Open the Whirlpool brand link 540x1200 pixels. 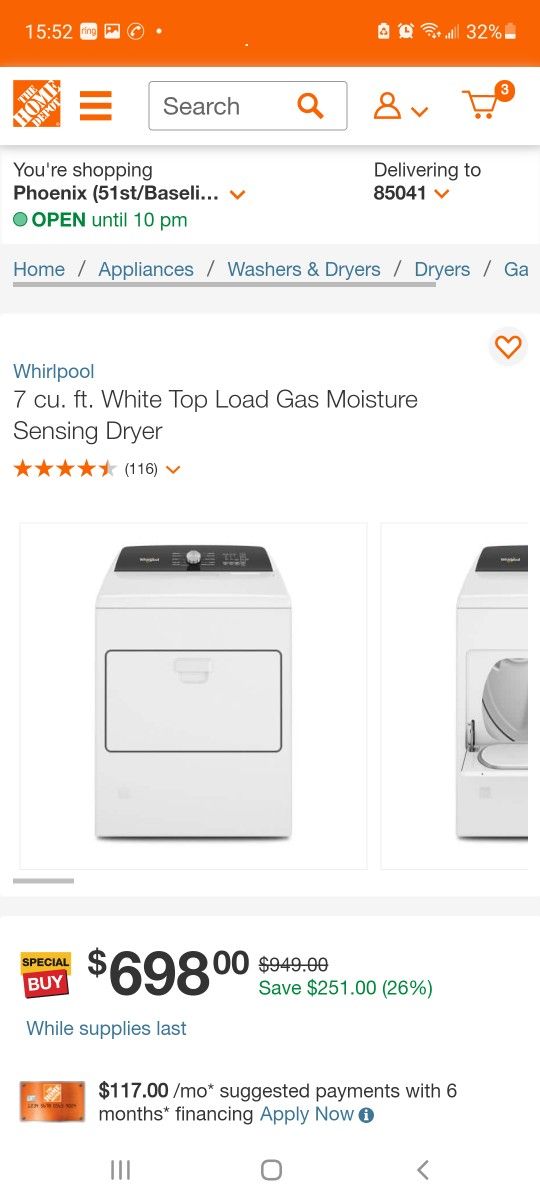coord(54,371)
